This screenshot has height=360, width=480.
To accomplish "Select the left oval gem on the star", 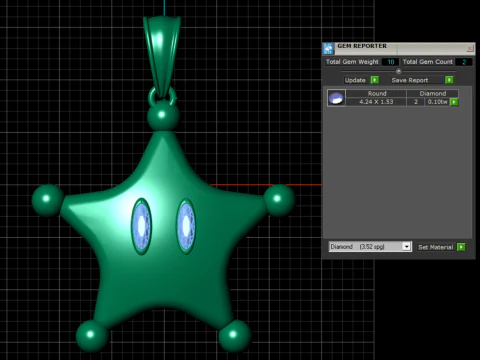I will 141,226.
